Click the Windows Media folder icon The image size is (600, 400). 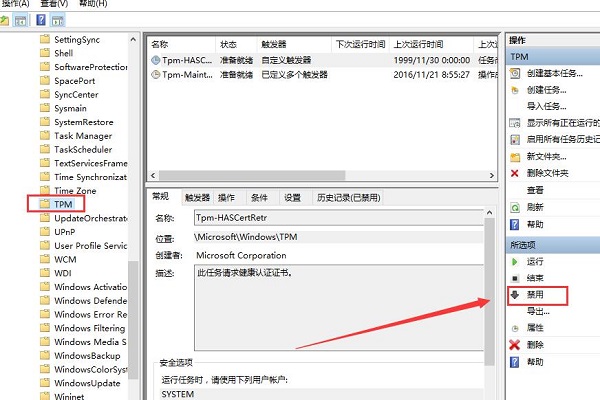[45, 341]
